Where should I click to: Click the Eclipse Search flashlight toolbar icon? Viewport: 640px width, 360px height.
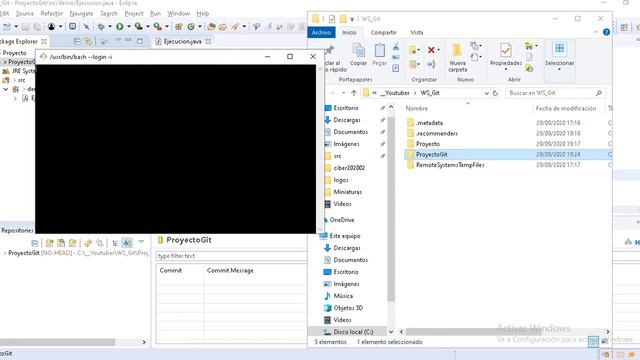pyautogui.click(x=235, y=27)
